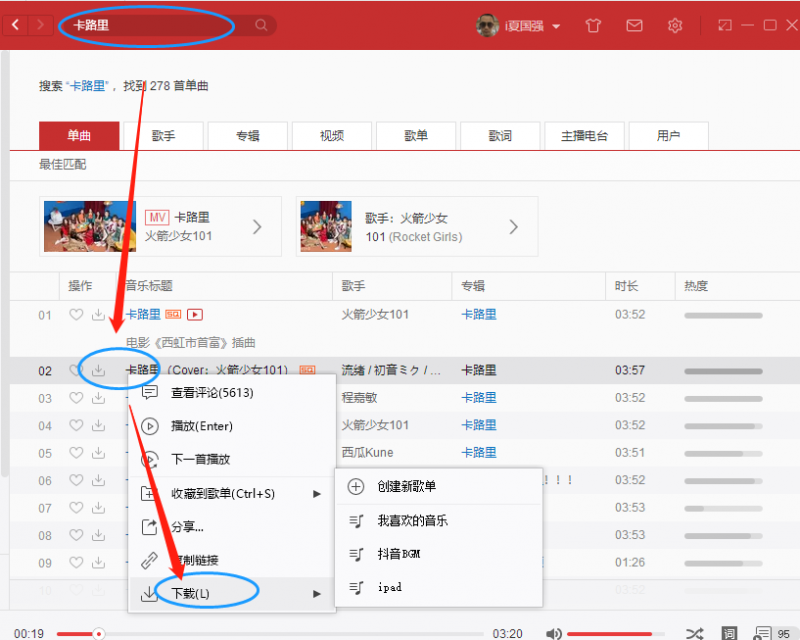Like song 09 with the heart
The image size is (800, 640).
pyautogui.click(x=76, y=562)
